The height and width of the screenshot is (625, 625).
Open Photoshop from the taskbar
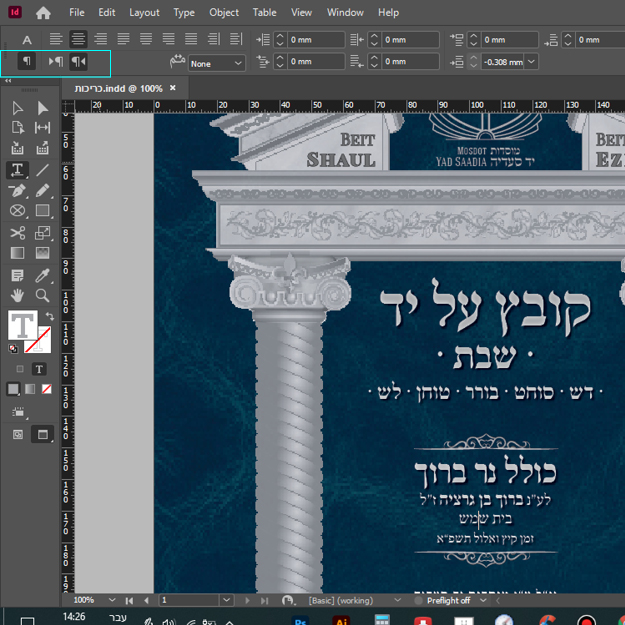299,620
